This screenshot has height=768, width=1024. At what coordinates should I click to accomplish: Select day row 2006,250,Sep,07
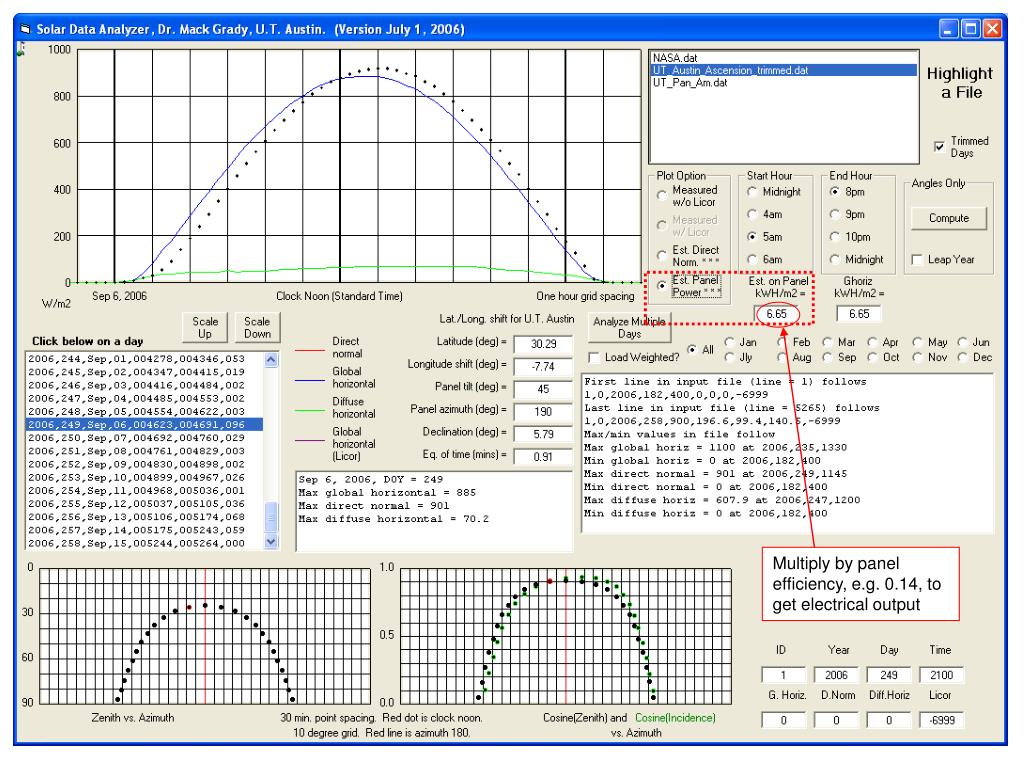tap(144, 438)
